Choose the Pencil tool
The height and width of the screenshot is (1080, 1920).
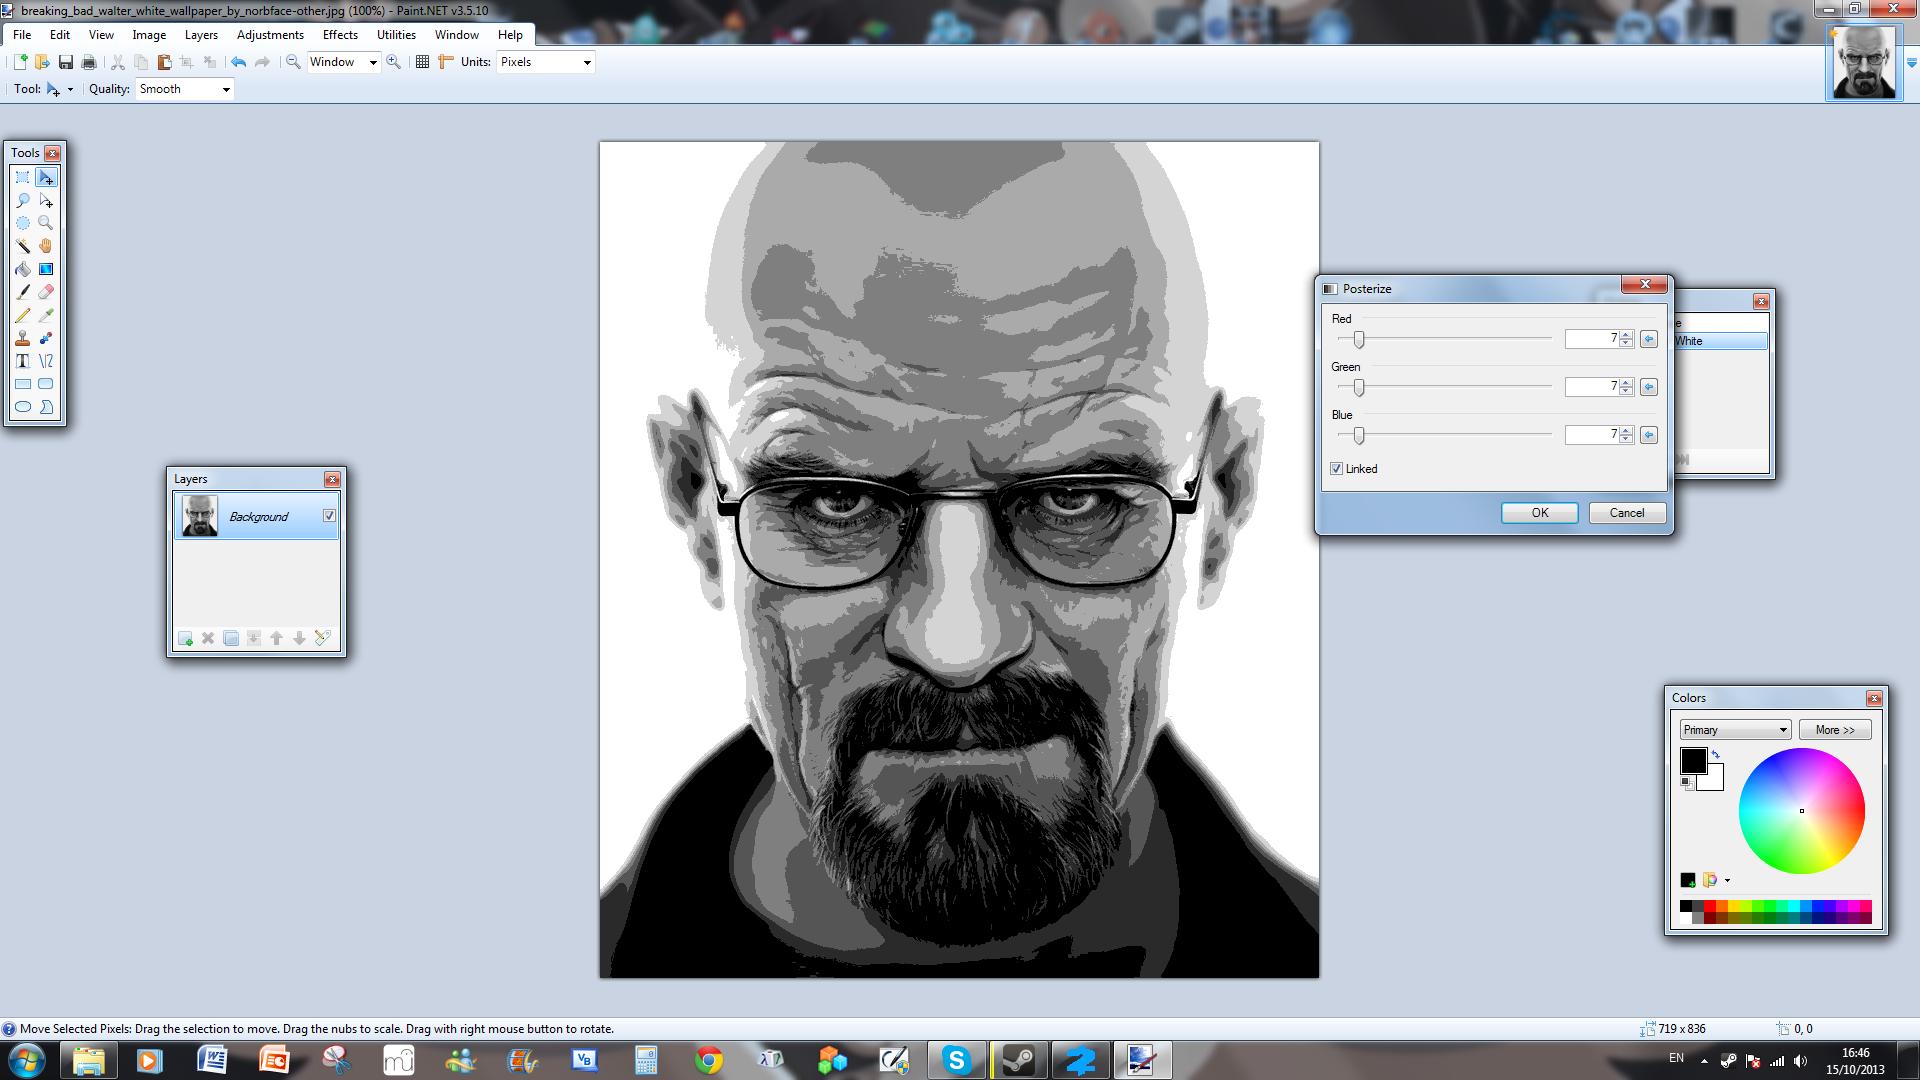(x=23, y=315)
